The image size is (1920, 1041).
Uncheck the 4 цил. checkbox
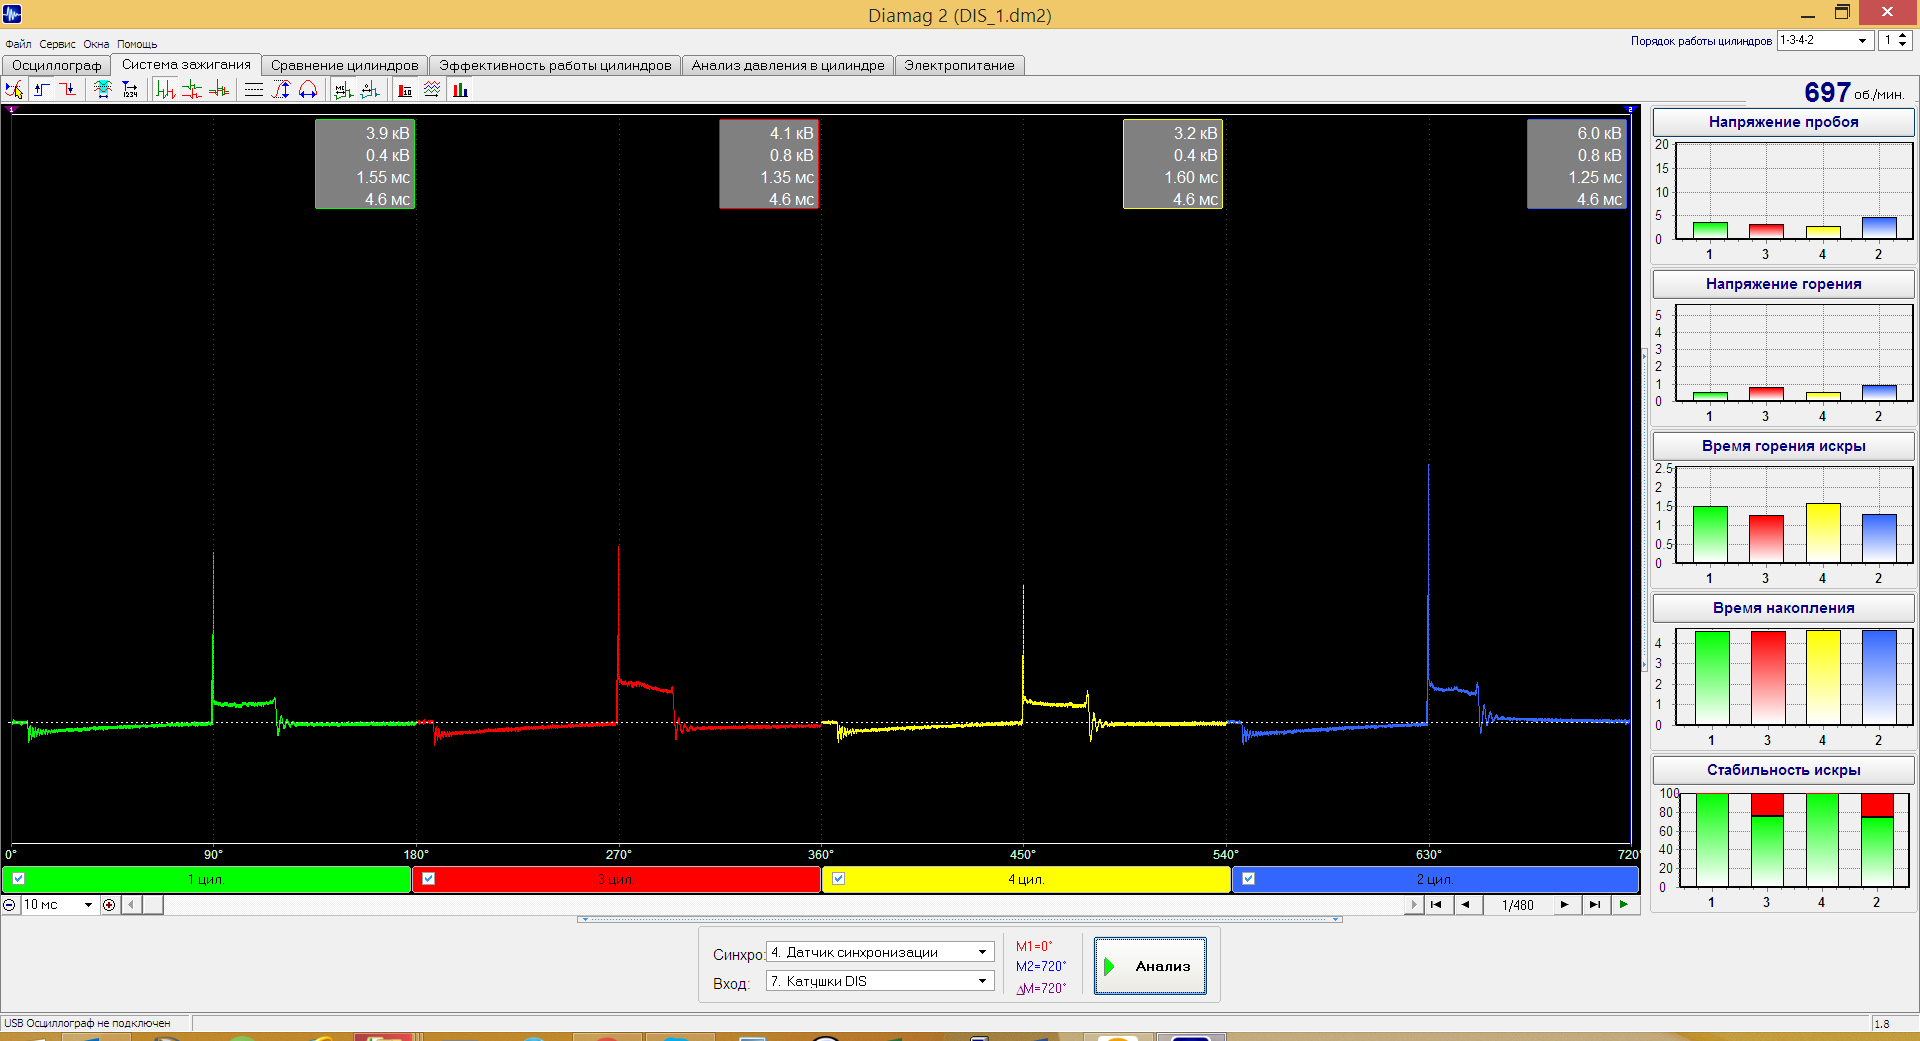click(x=838, y=879)
